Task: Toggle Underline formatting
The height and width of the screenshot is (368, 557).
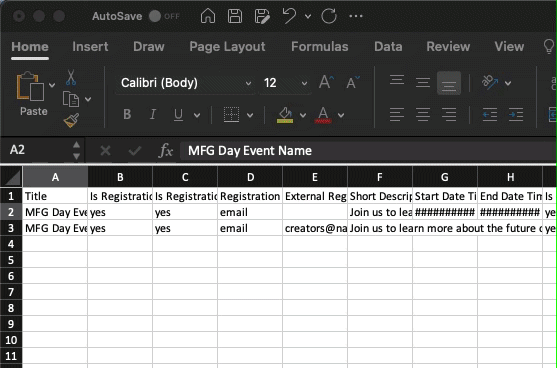Action: pyautogui.click(x=178, y=115)
